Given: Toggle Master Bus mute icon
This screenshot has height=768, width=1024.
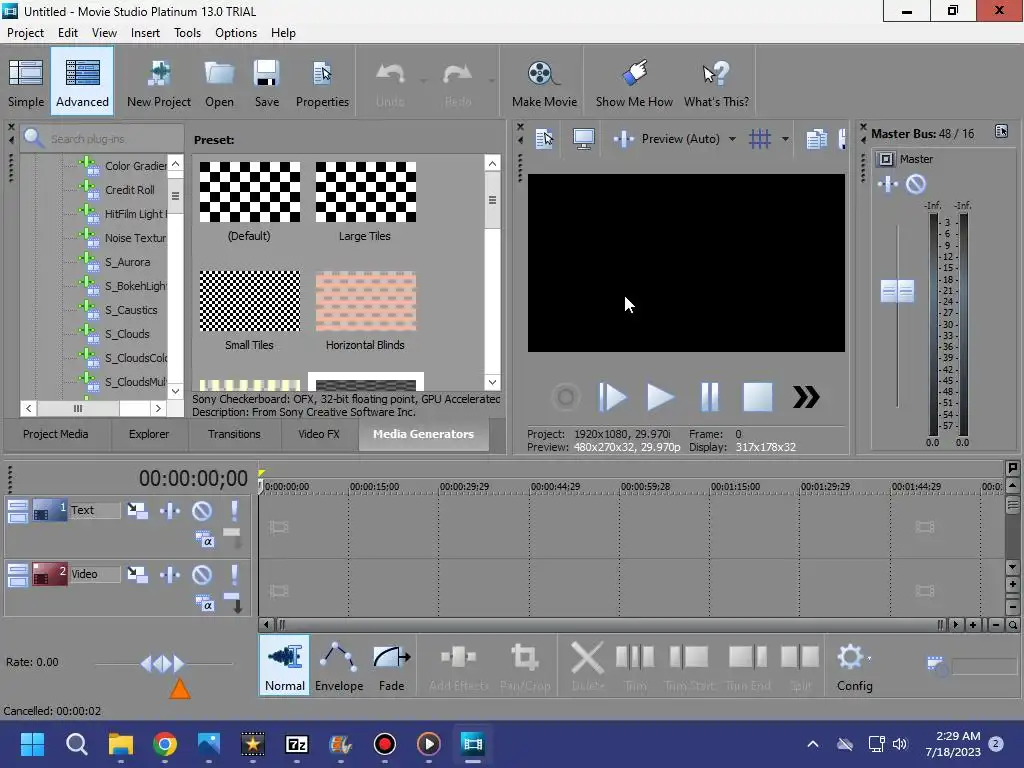Looking at the screenshot, I should coord(916,184).
